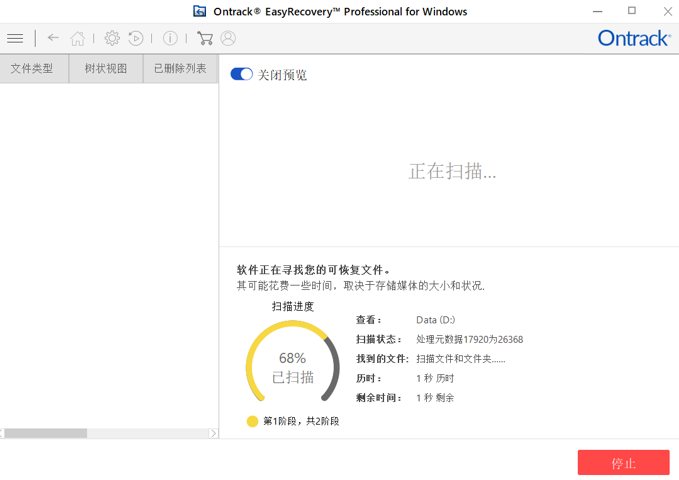Go back with the arrow icon
The height and width of the screenshot is (480, 679).
(53, 38)
